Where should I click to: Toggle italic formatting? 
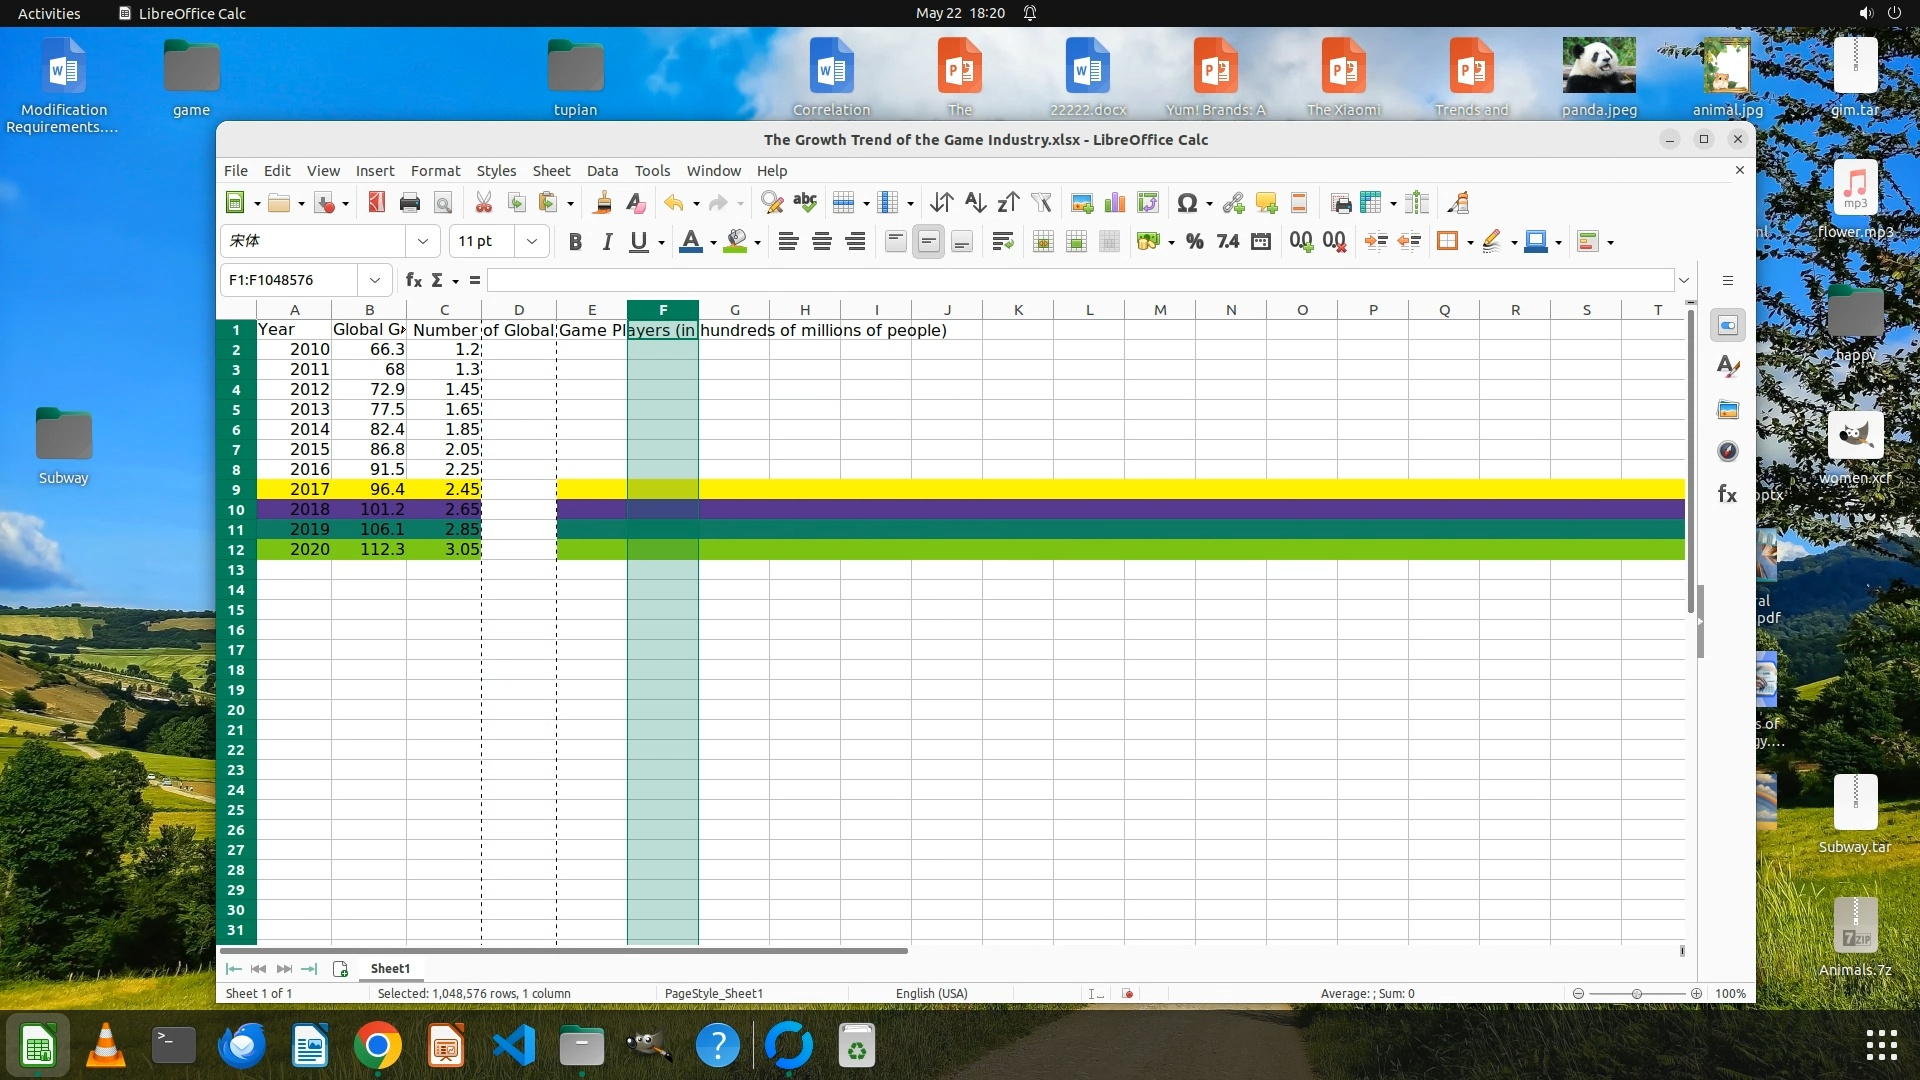607,241
